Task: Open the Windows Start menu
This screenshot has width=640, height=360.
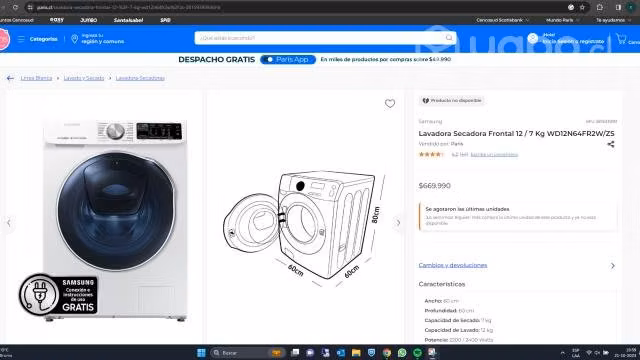Action: tap(201, 353)
